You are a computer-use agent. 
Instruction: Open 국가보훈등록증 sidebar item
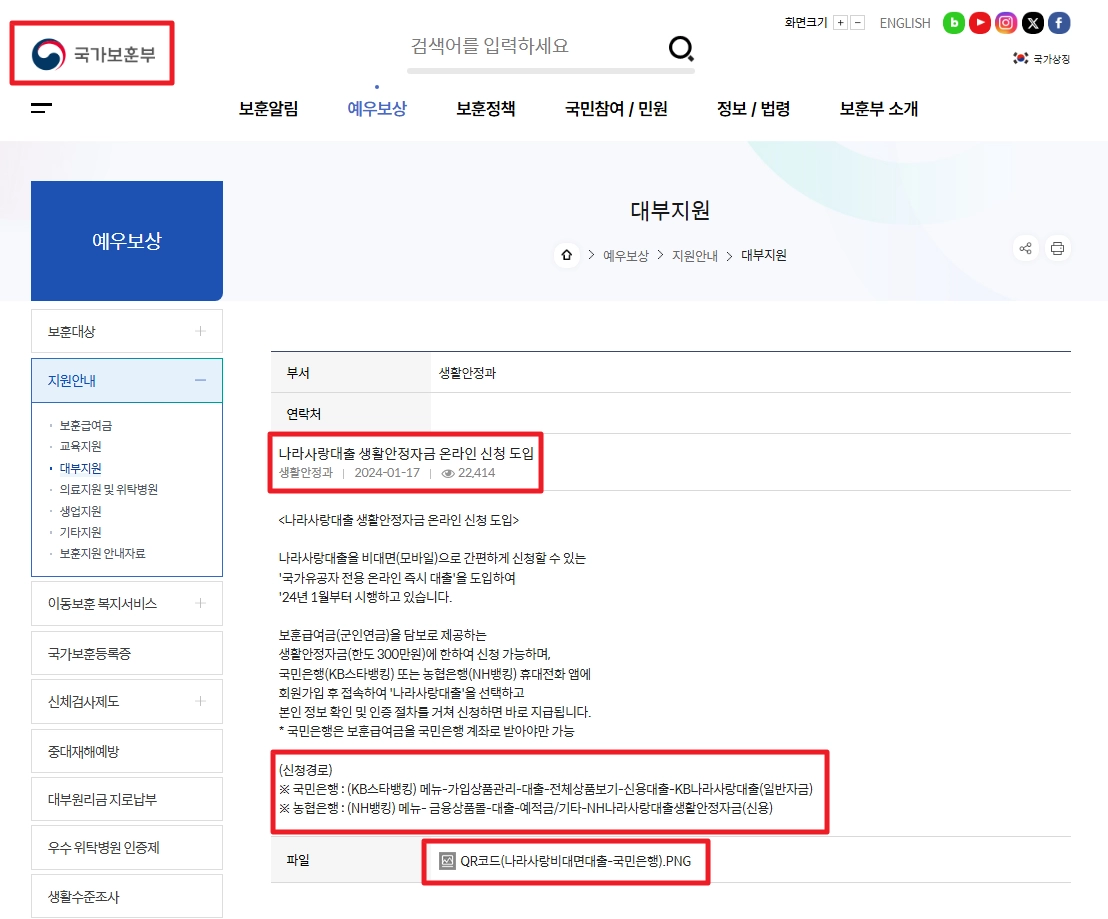(x=127, y=653)
